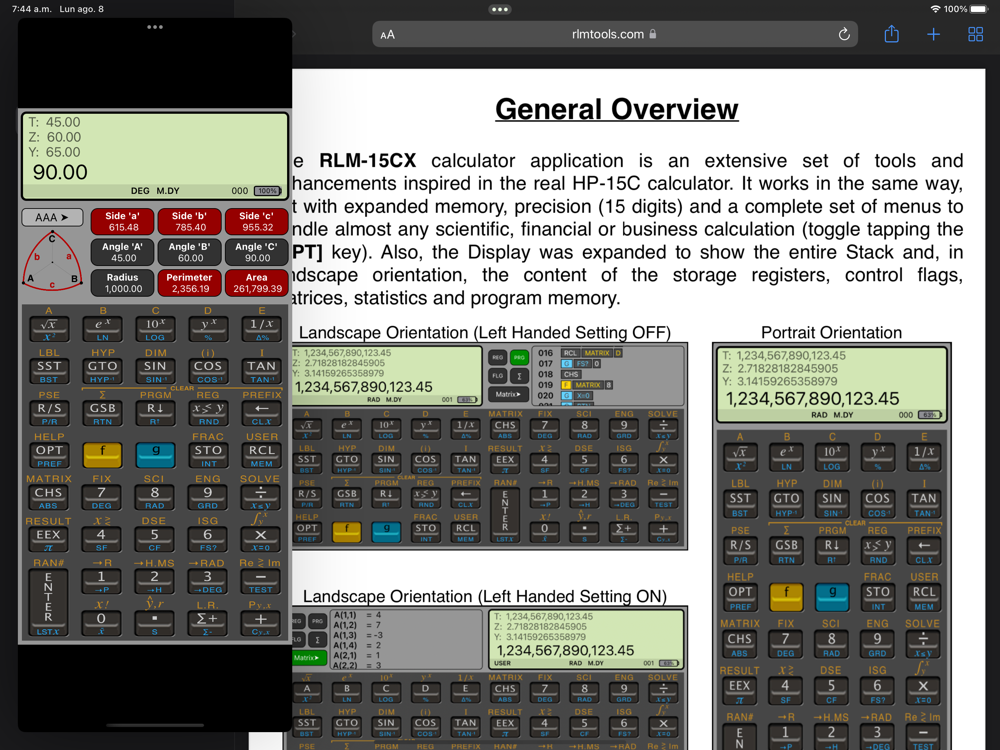Tap the digit 7 key
Screen dimensions: 1000x750
(x=102, y=497)
